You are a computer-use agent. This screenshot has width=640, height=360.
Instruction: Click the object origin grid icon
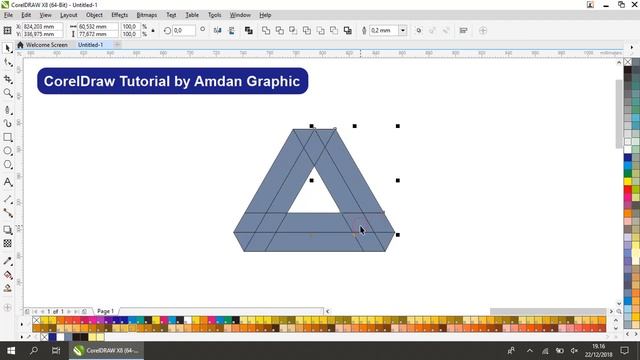[x=7, y=30]
